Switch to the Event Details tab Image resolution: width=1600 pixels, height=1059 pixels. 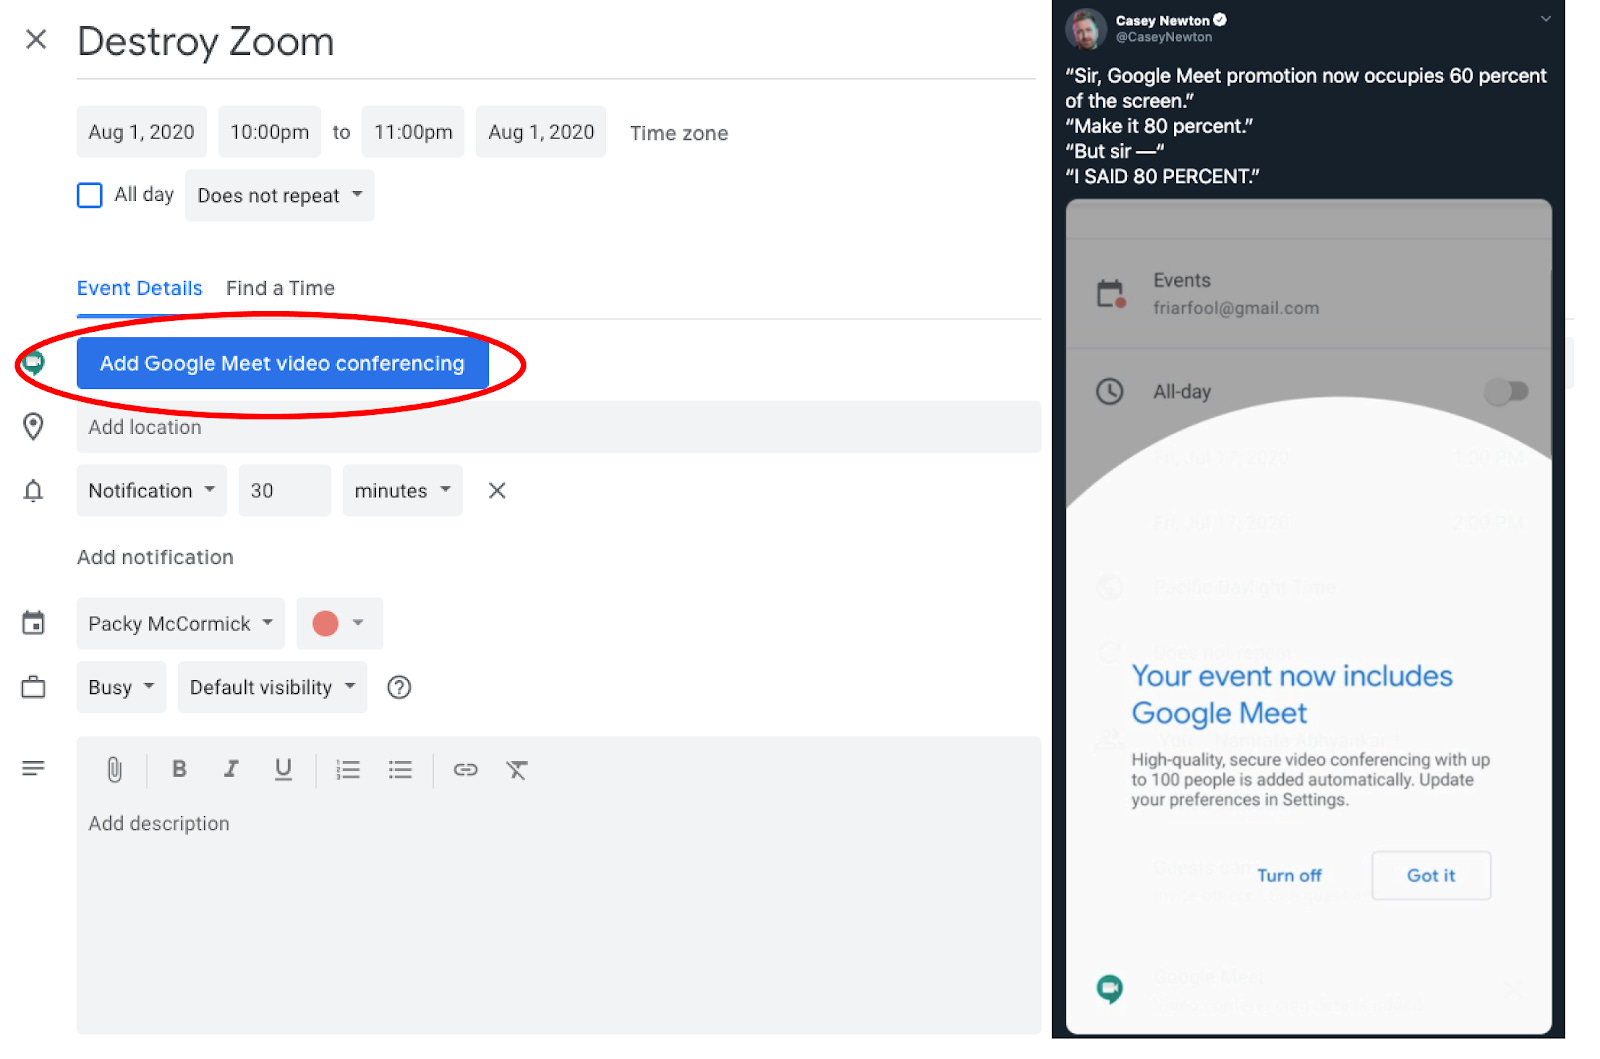(140, 288)
